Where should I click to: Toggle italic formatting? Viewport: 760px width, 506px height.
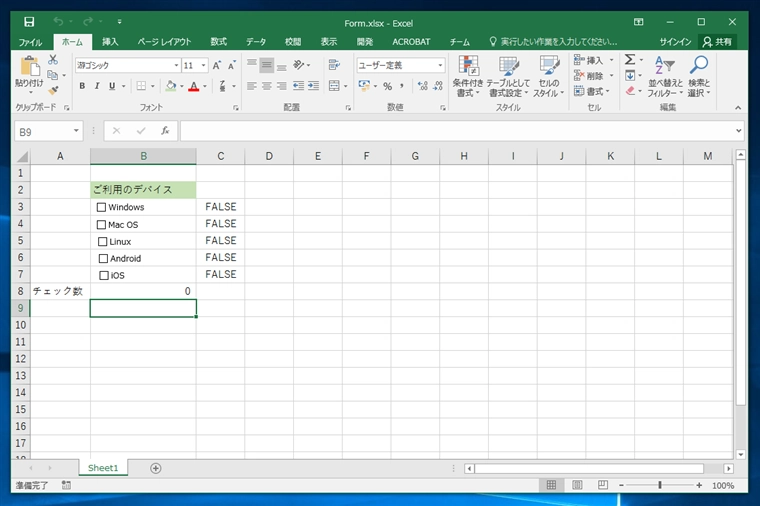(x=97, y=86)
